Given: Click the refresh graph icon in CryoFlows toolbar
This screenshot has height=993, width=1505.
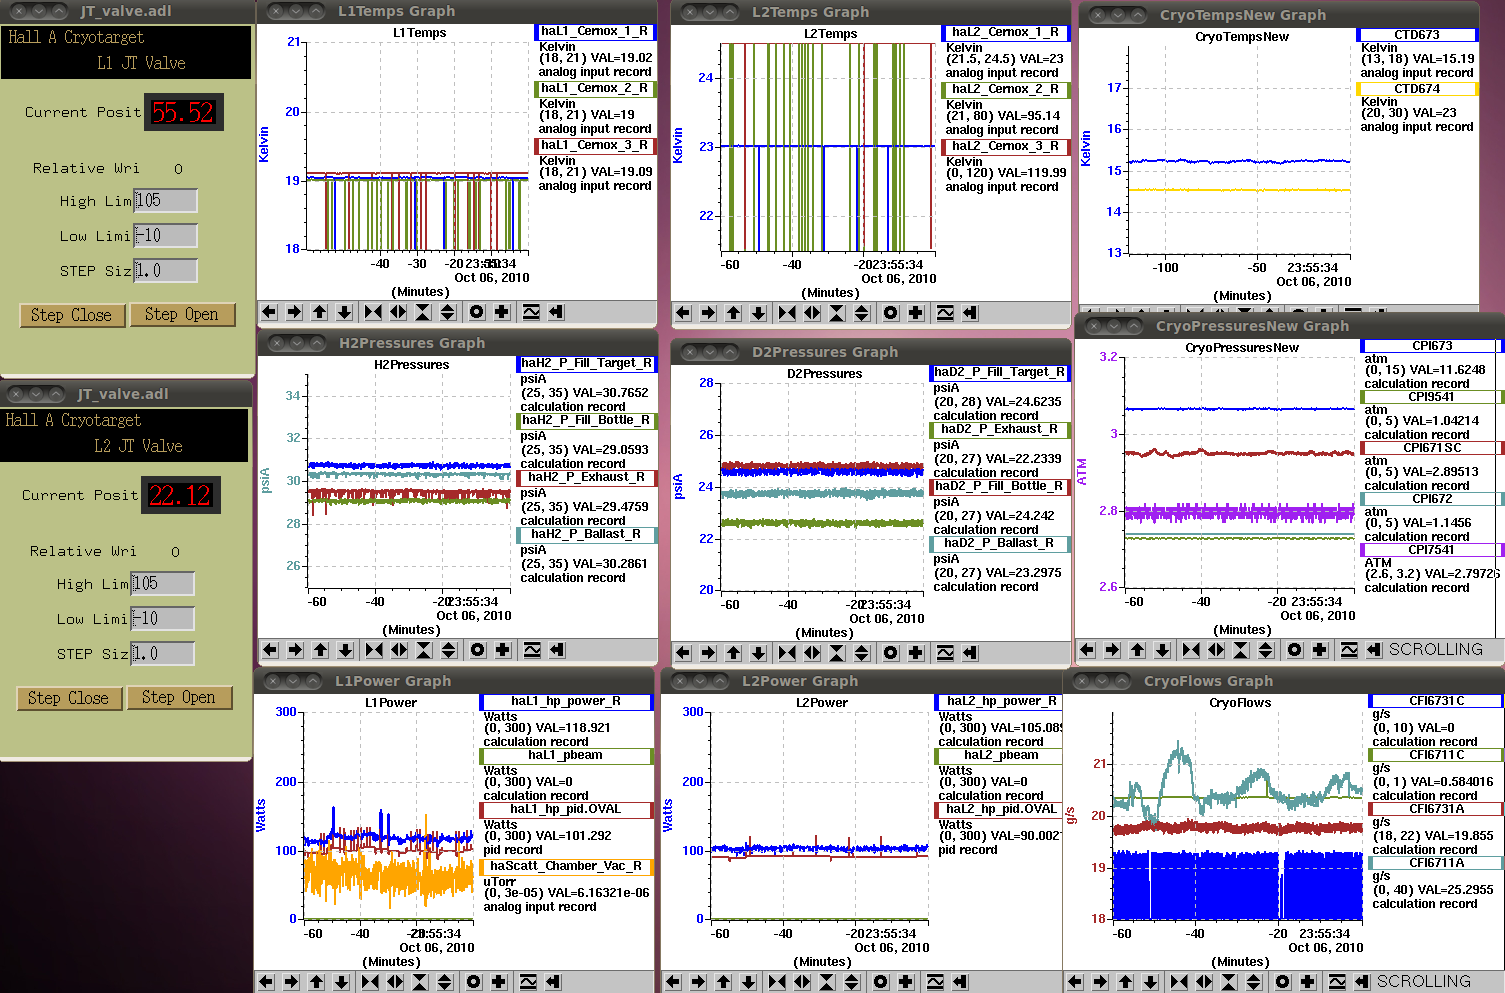Looking at the screenshot, I should coord(1337,982).
